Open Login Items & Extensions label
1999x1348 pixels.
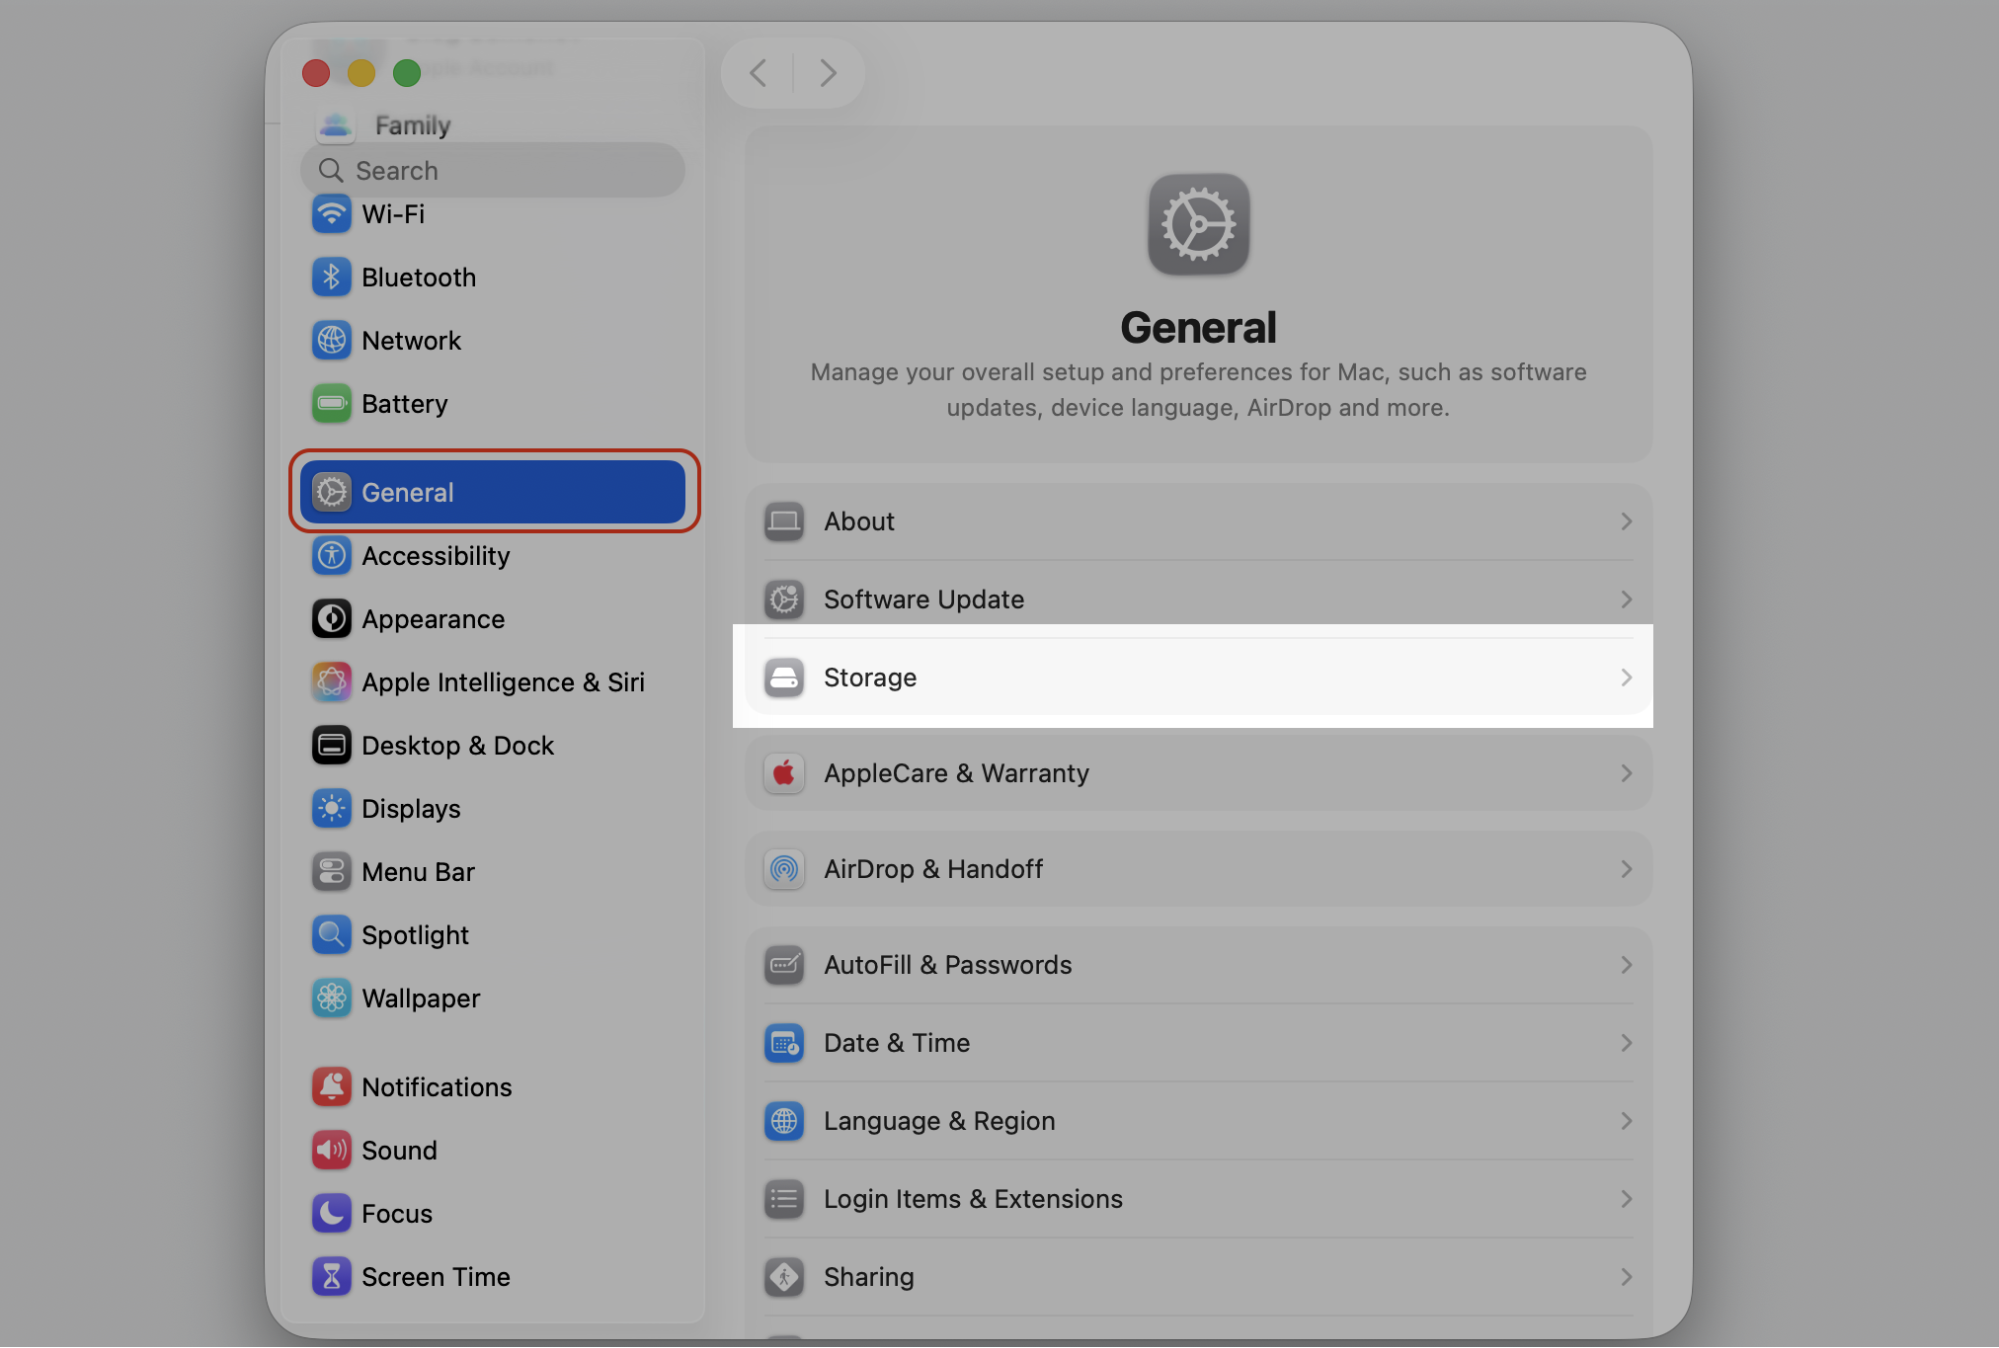[973, 1199]
